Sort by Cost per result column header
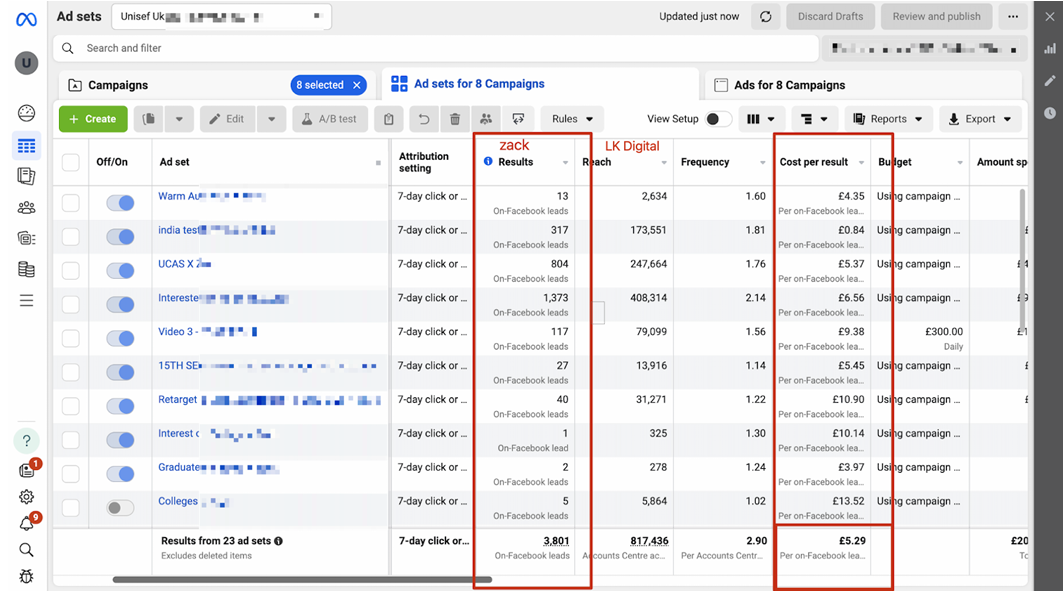The height and width of the screenshot is (591, 1063). (x=814, y=162)
